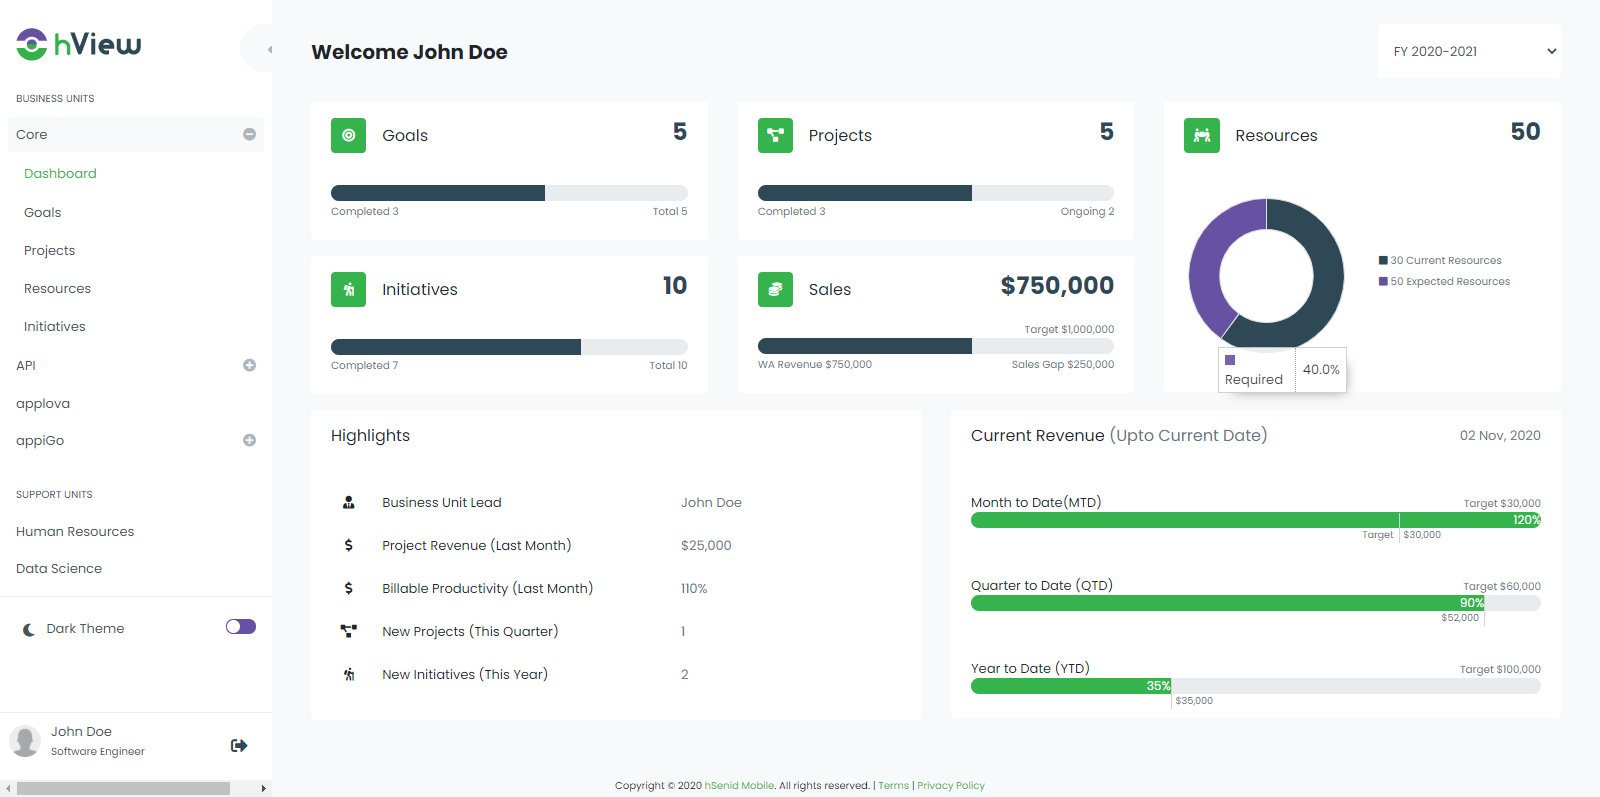
Task: Click the green Initiatives card icon
Action: (348, 289)
